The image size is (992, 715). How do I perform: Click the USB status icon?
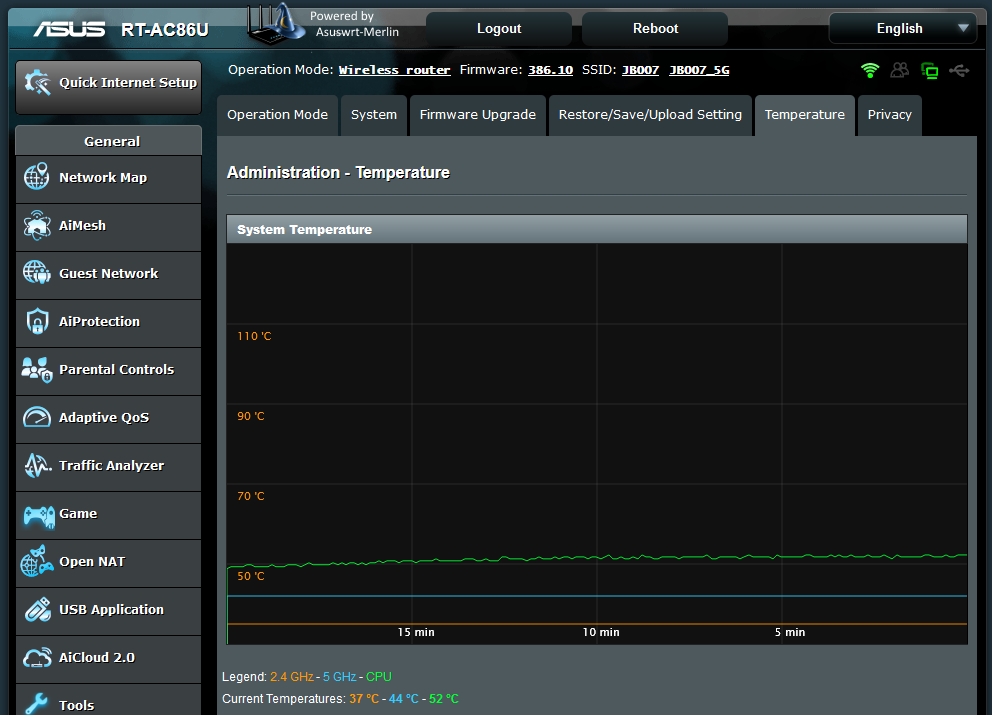click(959, 70)
